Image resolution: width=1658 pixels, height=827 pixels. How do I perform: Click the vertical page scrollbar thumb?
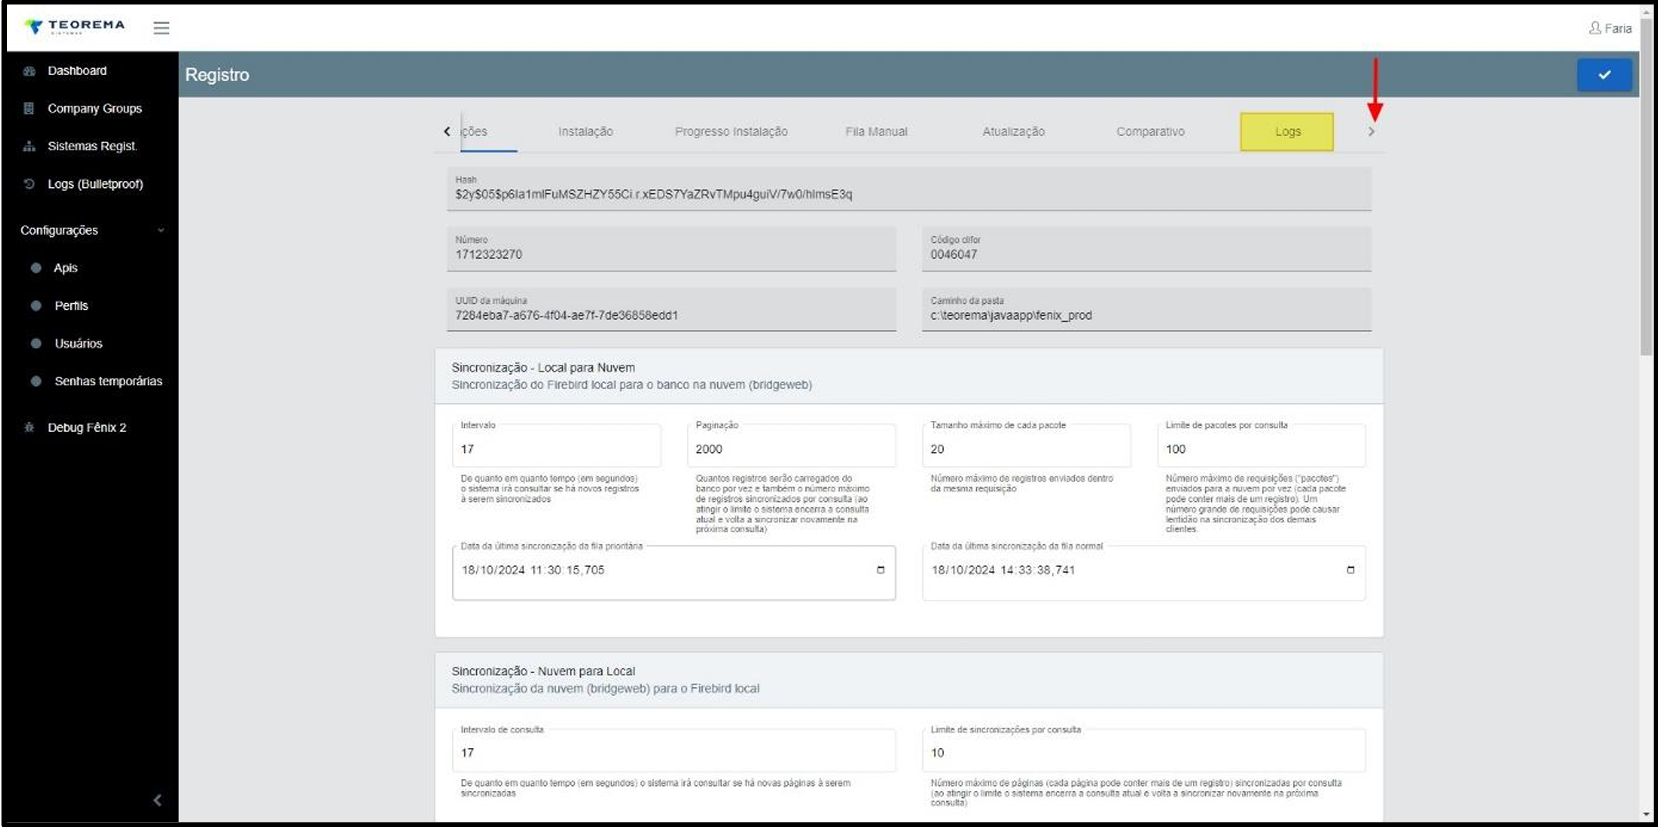pyautogui.click(x=1646, y=185)
